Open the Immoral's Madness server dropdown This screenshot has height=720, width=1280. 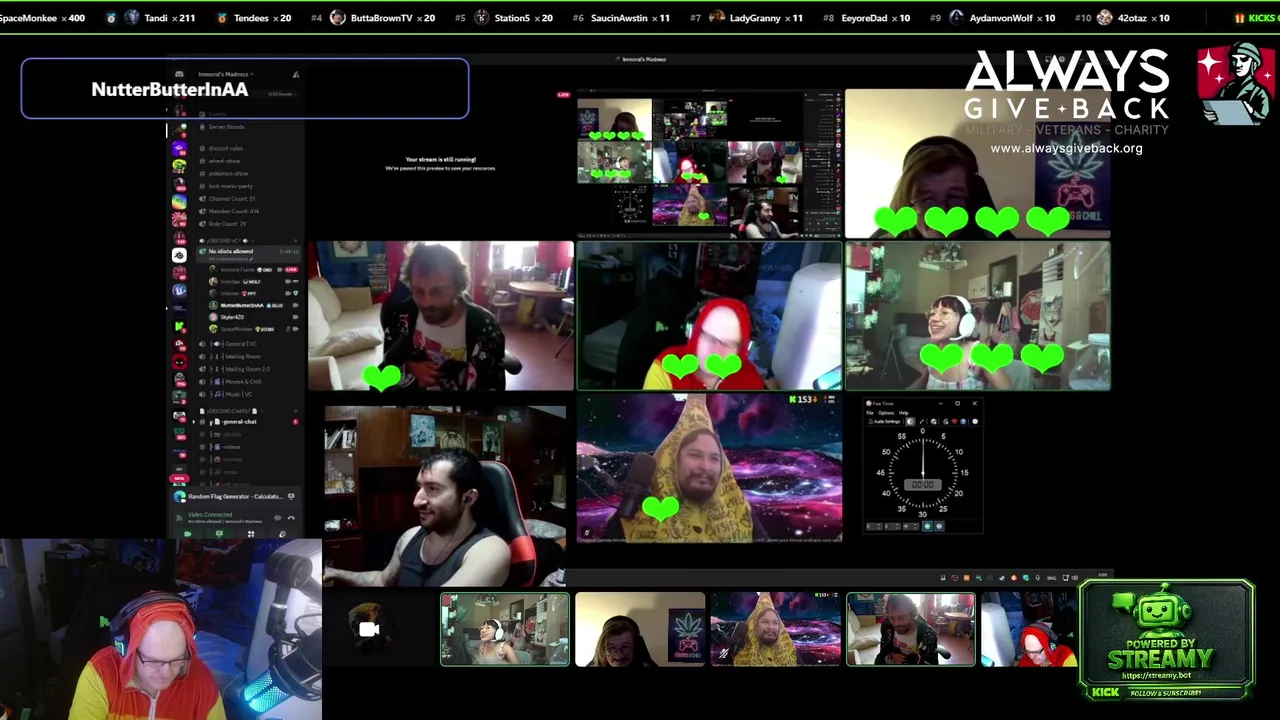226,74
